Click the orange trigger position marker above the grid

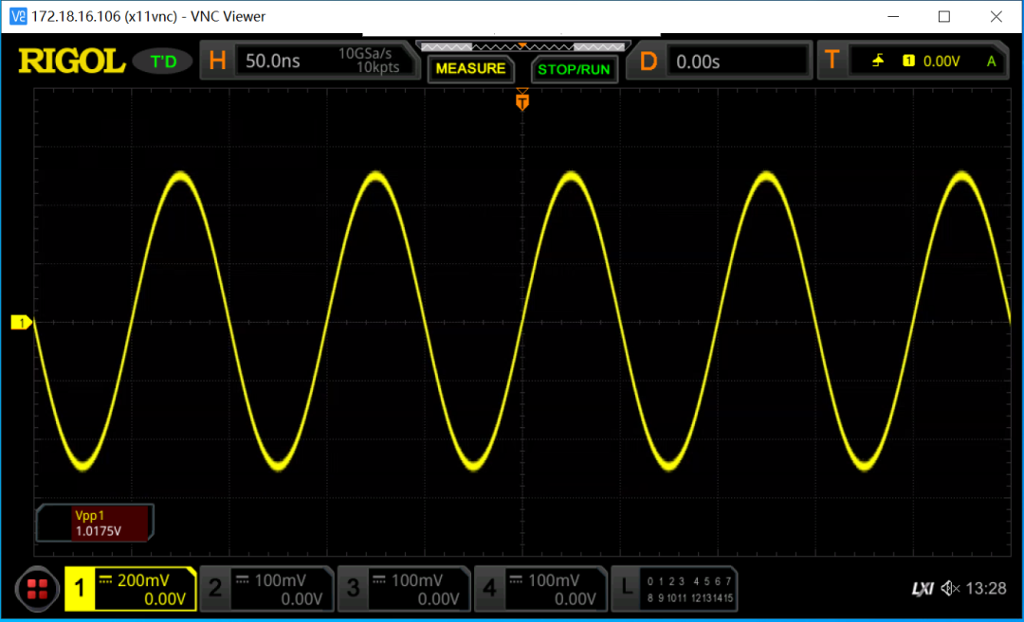(522, 100)
